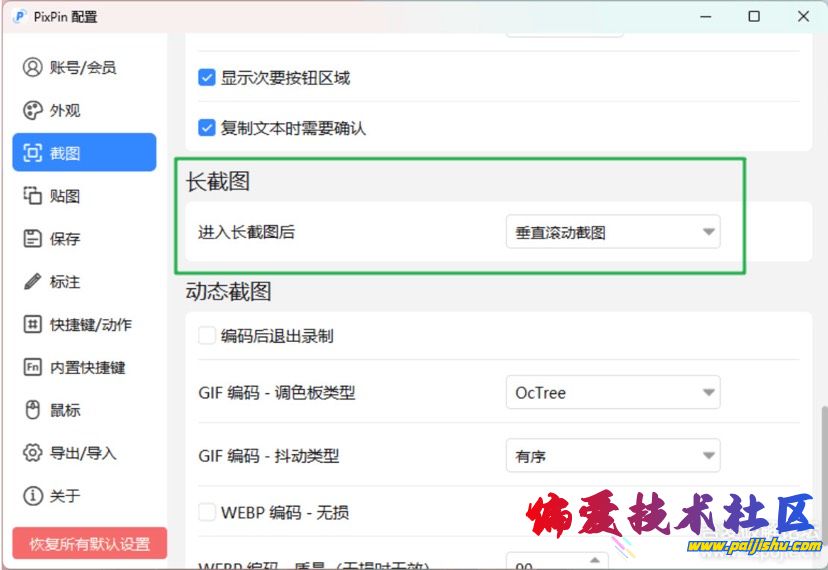Uncheck 显示次要按钮区域 checkbox
The height and width of the screenshot is (570, 828).
[207, 78]
